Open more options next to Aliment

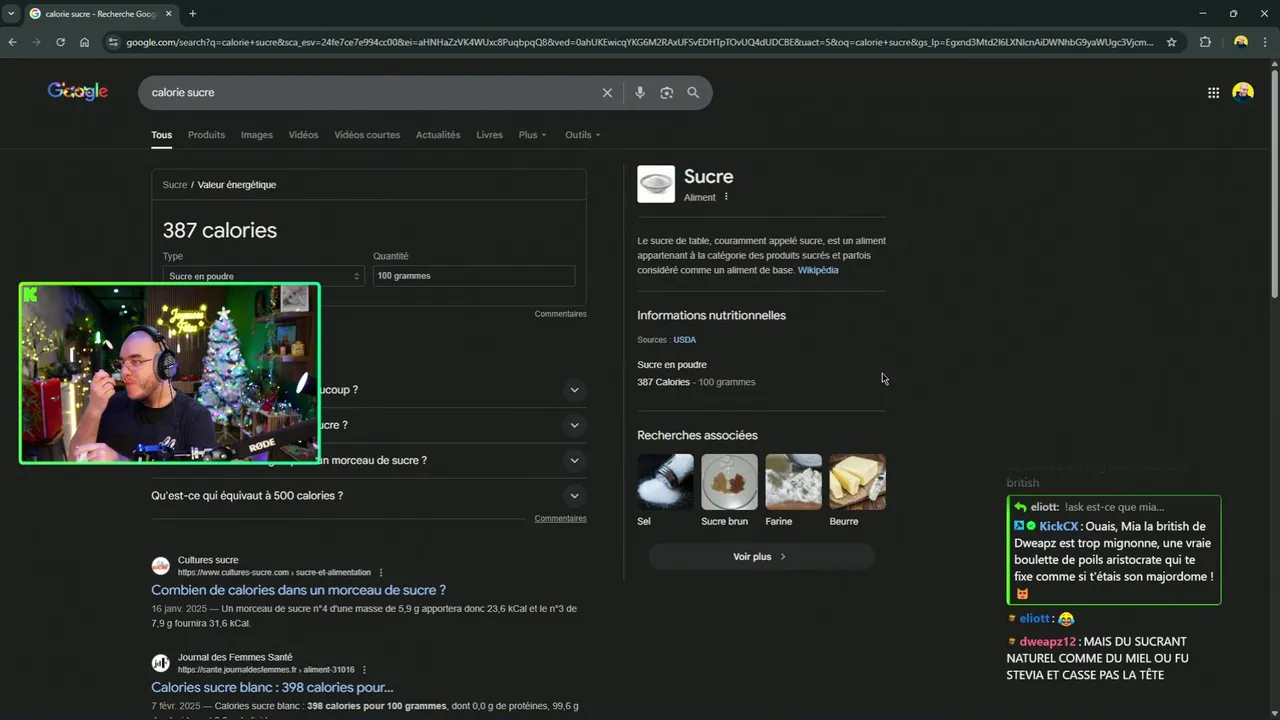(x=726, y=197)
